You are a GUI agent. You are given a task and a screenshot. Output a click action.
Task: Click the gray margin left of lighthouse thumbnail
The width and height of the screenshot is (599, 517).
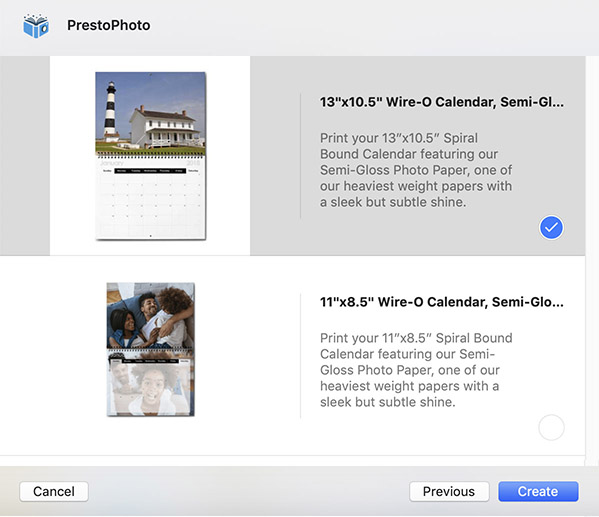coord(25,156)
